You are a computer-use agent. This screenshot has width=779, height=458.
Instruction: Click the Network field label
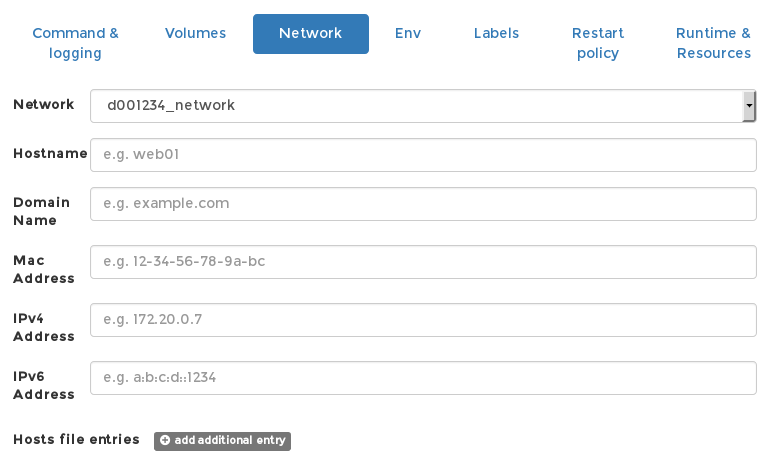(44, 104)
